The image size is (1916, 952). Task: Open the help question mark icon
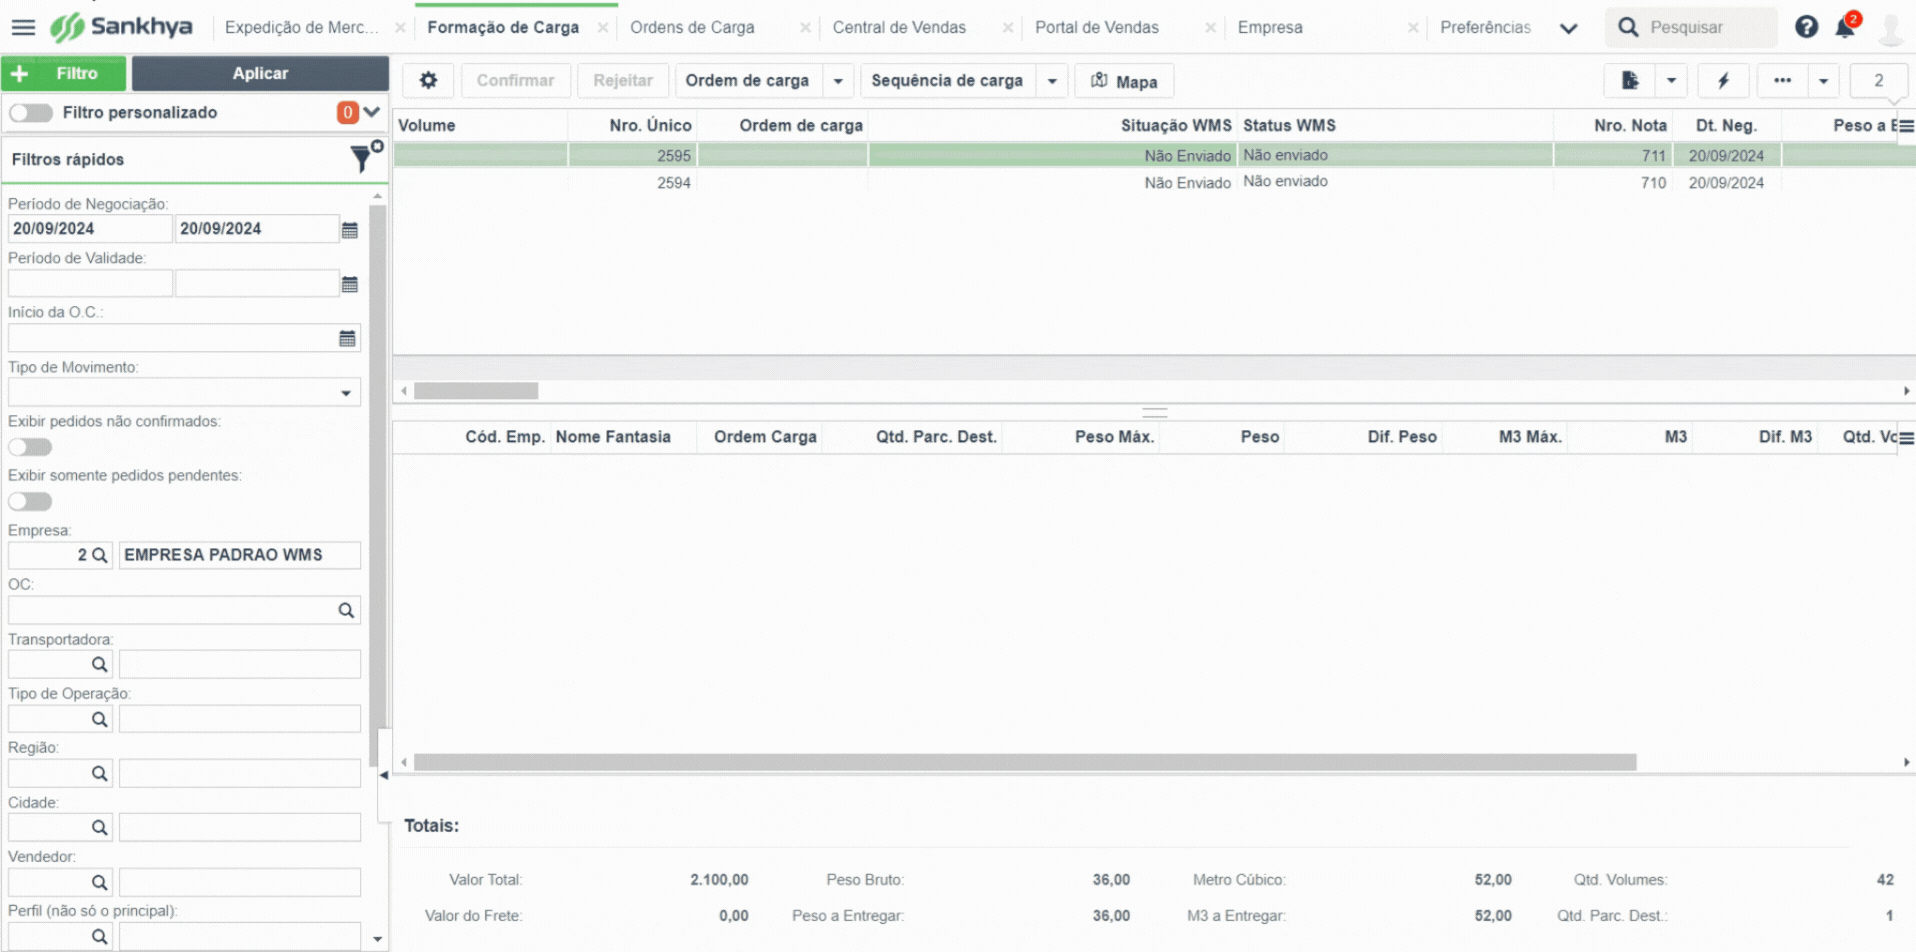click(1806, 27)
